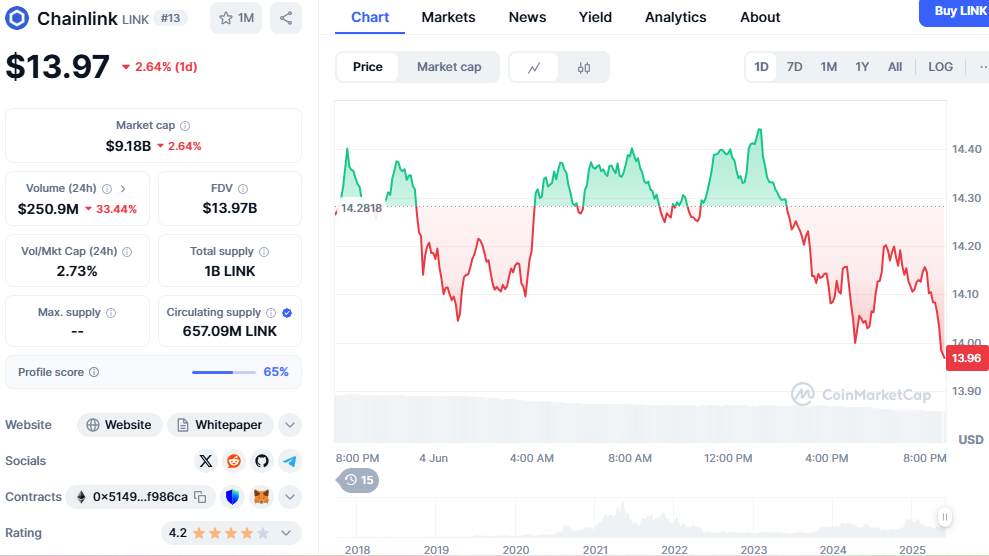Image resolution: width=989 pixels, height=556 pixels.
Task: Set chart range to 1M
Action: tap(828, 67)
